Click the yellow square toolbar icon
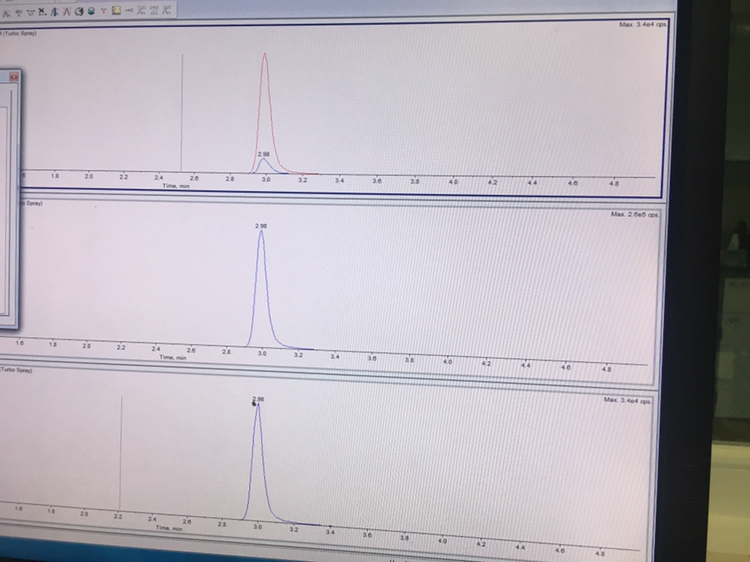Image resolution: width=750 pixels, height=562 pixels. (116, 11)
